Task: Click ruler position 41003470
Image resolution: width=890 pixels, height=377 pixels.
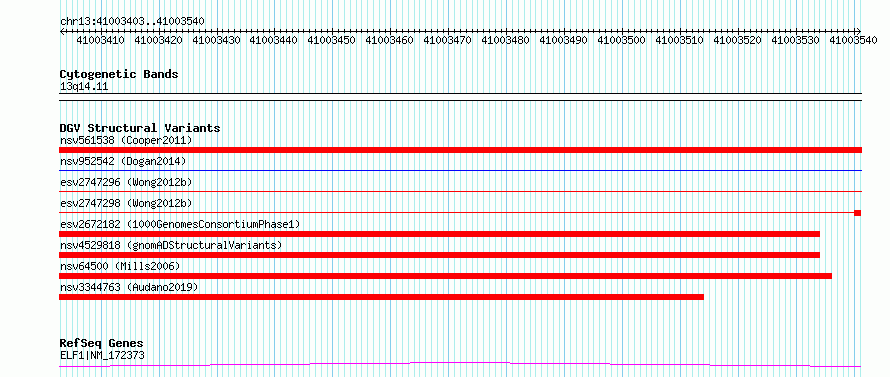Action: [447, 40]
